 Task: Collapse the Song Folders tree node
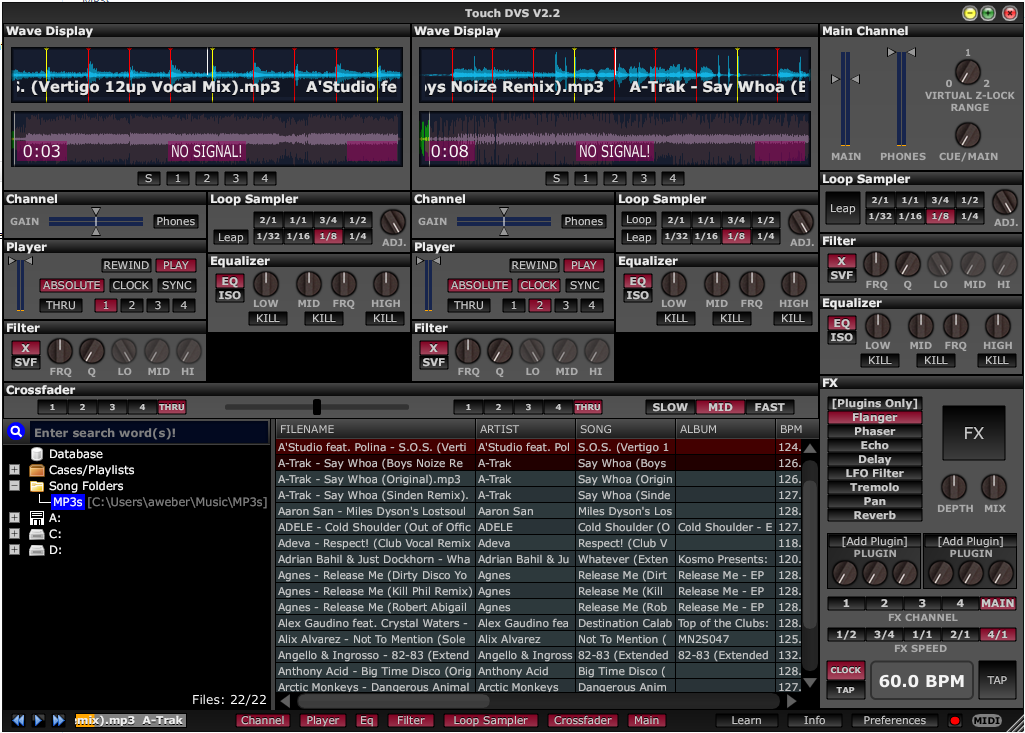click(x=14, y=486)
